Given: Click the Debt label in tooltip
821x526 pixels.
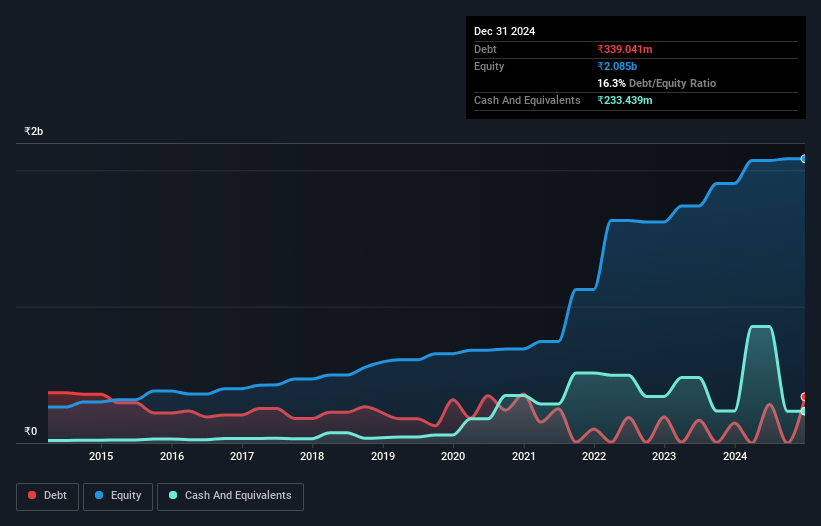Looking at the screenshot, I should [485, 49].
